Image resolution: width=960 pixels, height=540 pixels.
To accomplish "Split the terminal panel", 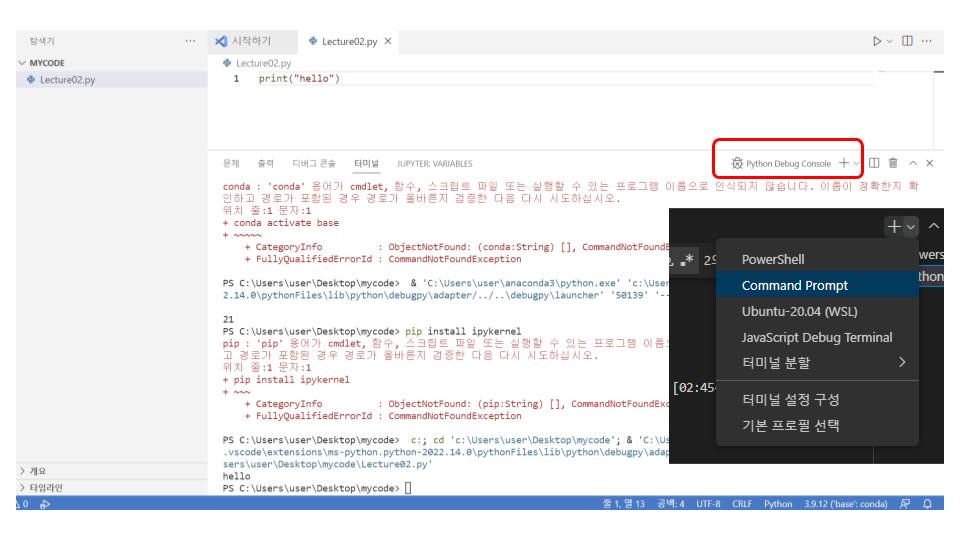I will [x=874, y=163].
